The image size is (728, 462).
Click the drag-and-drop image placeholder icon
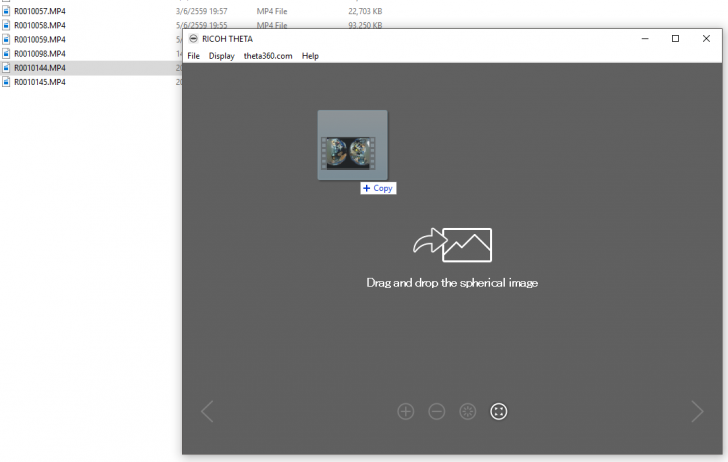pos(452,245)
